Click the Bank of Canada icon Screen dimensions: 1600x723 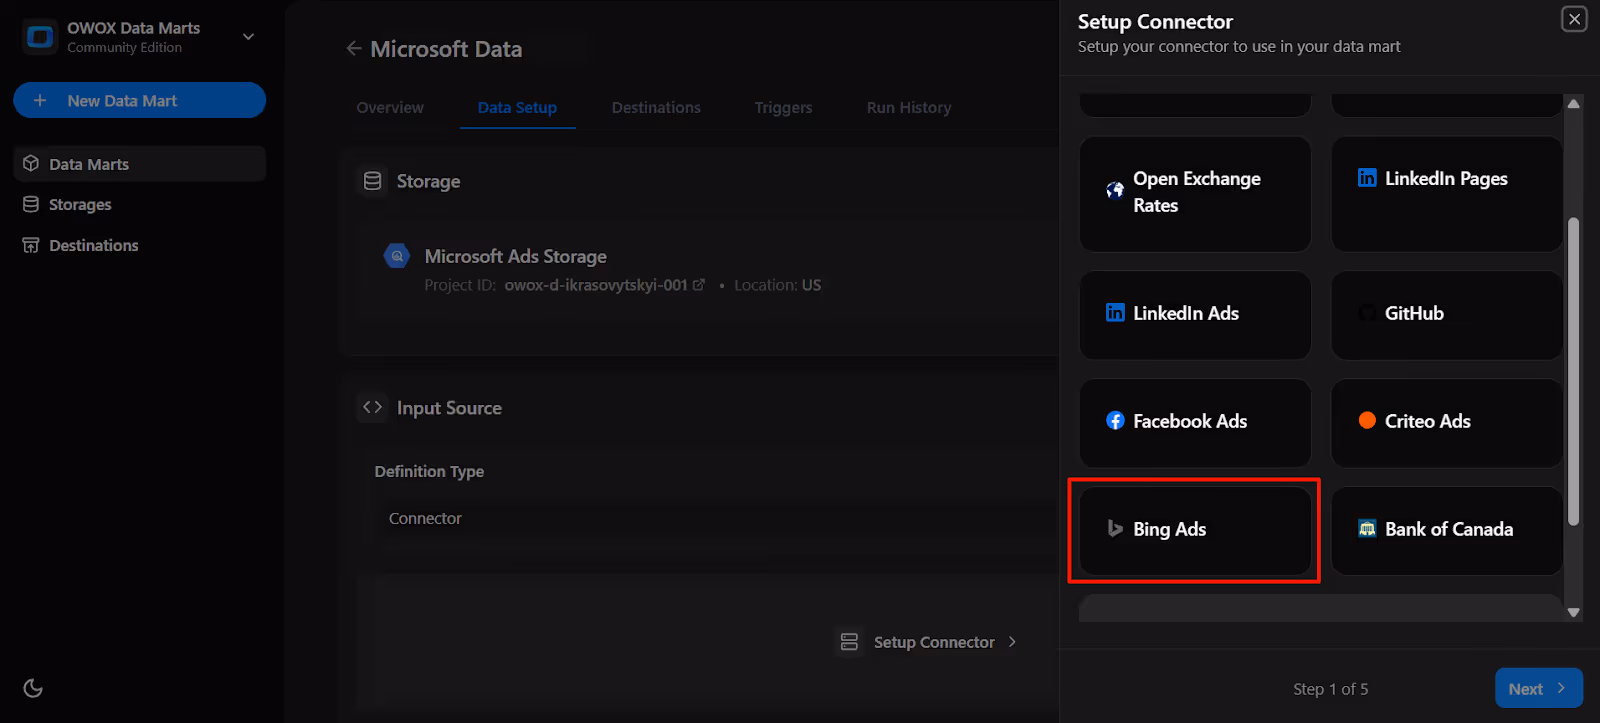click(1367, 528)
